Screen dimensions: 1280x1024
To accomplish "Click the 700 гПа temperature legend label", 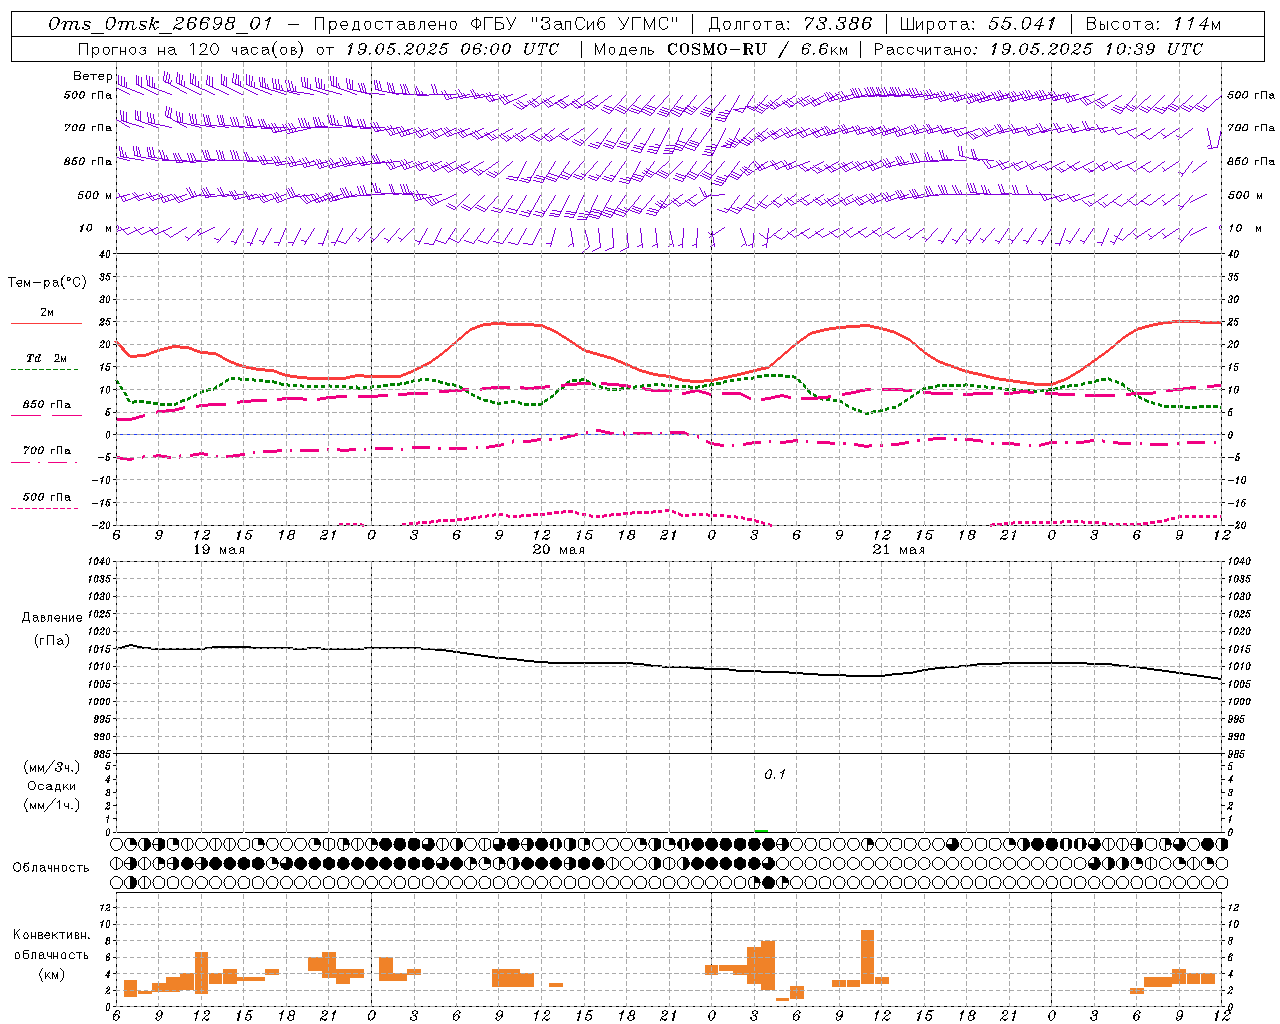I will pos(47,451).
